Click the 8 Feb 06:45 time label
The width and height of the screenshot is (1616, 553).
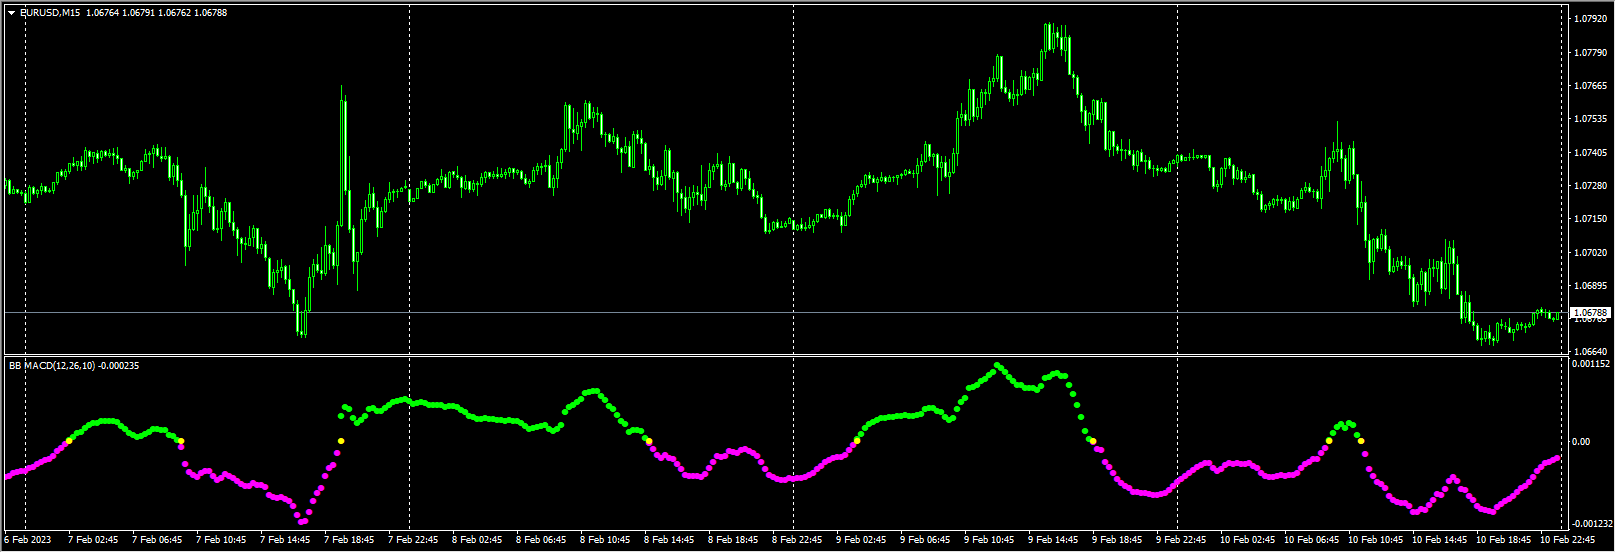[540, 540]
